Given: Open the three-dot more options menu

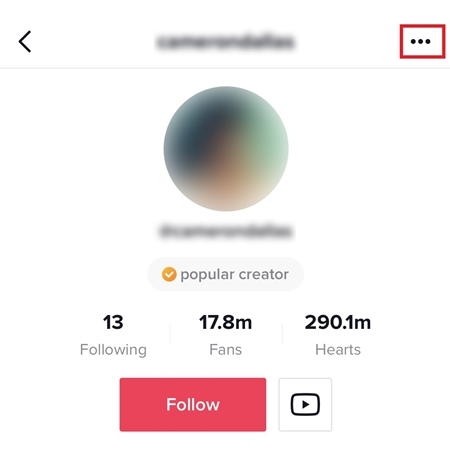Looking at the screenshot, I should 421,42.
